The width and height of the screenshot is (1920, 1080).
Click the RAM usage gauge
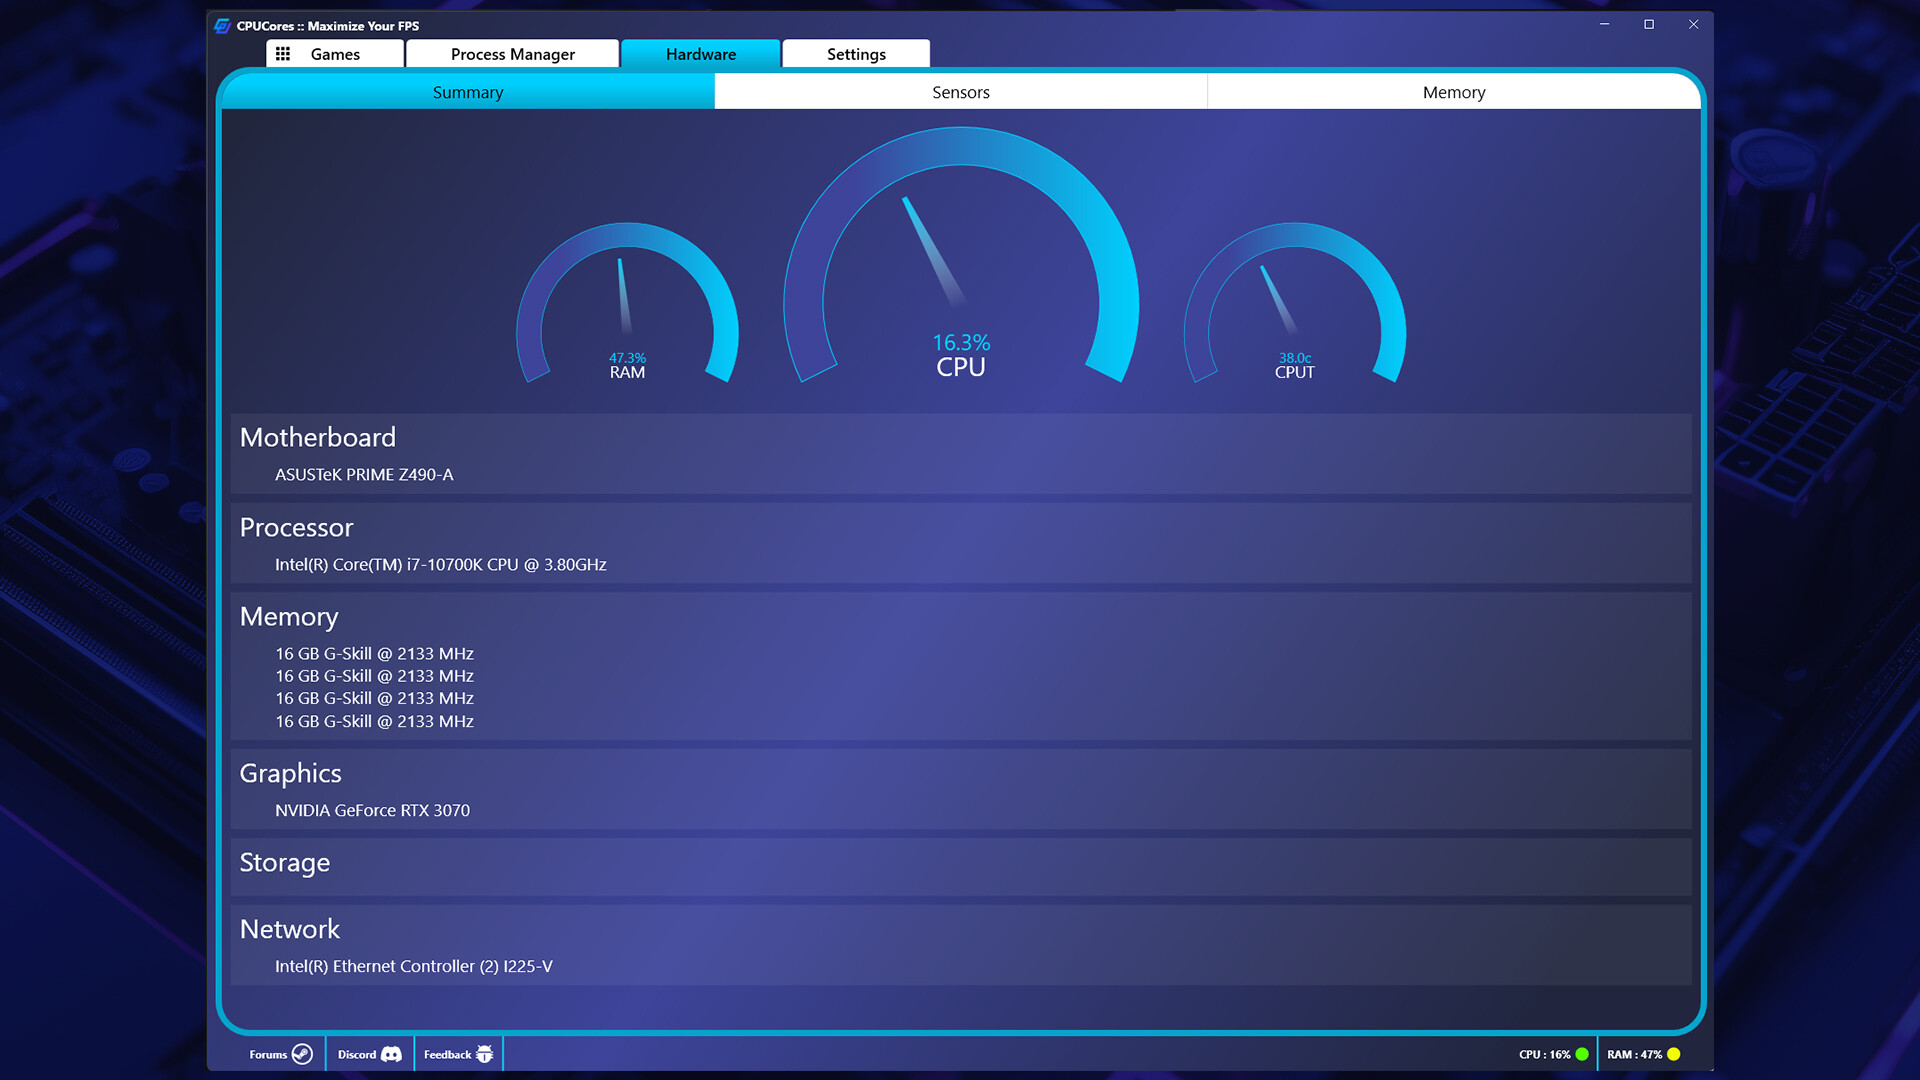[x=627, y=320]
